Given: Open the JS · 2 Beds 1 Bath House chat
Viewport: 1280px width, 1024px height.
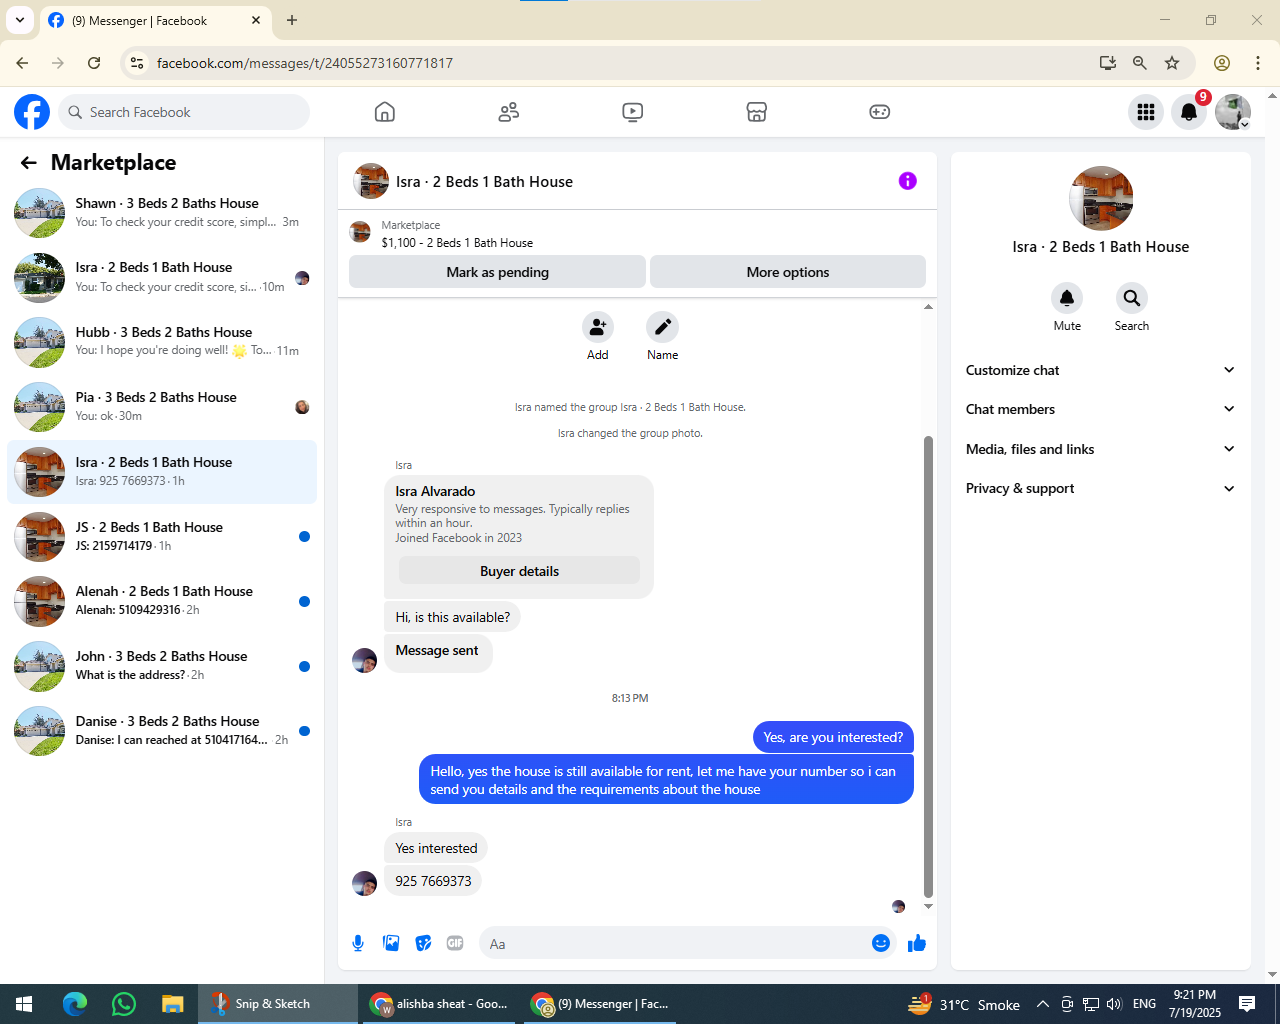Looking at the screenshot, I should [x=162, y=536].
